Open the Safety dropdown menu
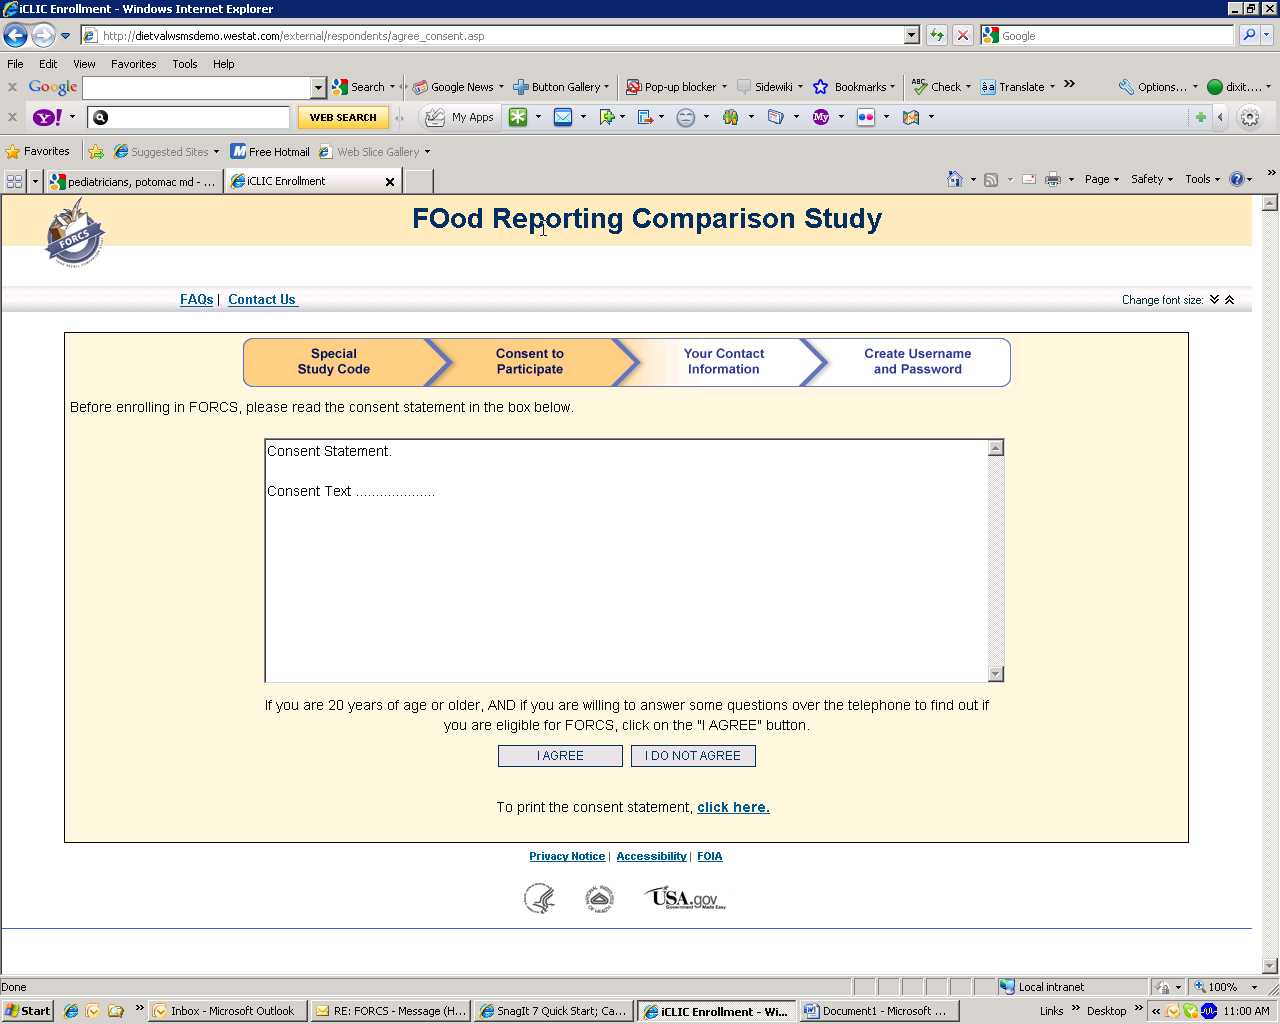 click(1151, 180)
